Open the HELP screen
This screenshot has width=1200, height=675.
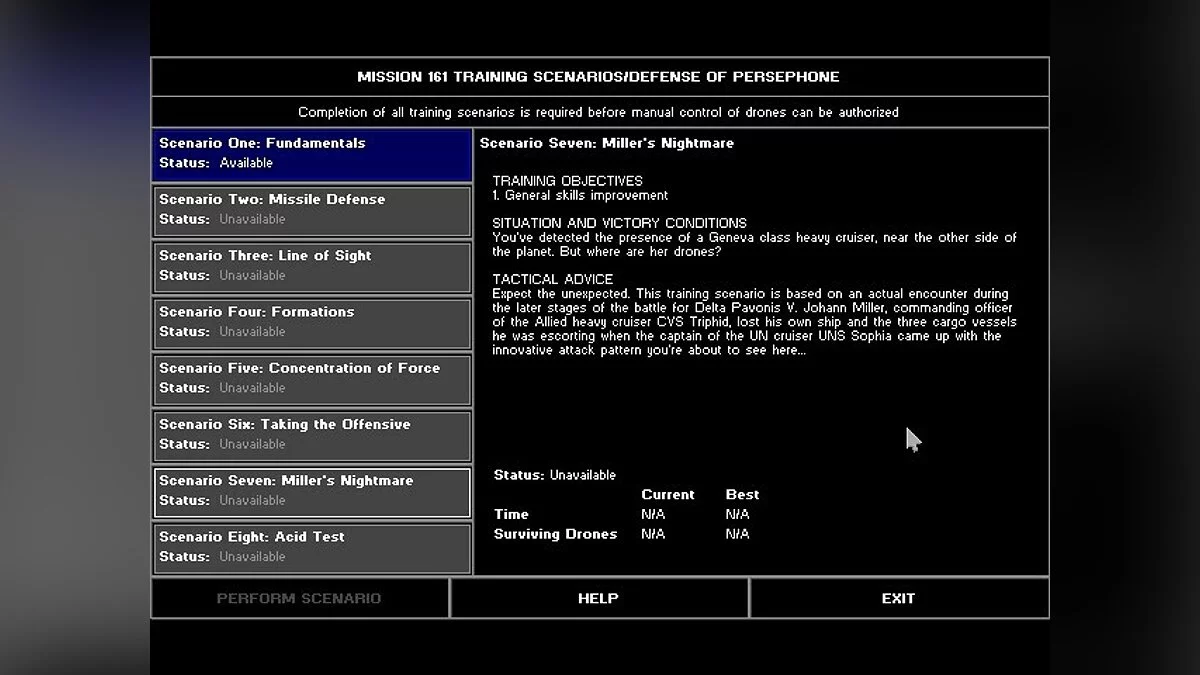pos(599,598)
